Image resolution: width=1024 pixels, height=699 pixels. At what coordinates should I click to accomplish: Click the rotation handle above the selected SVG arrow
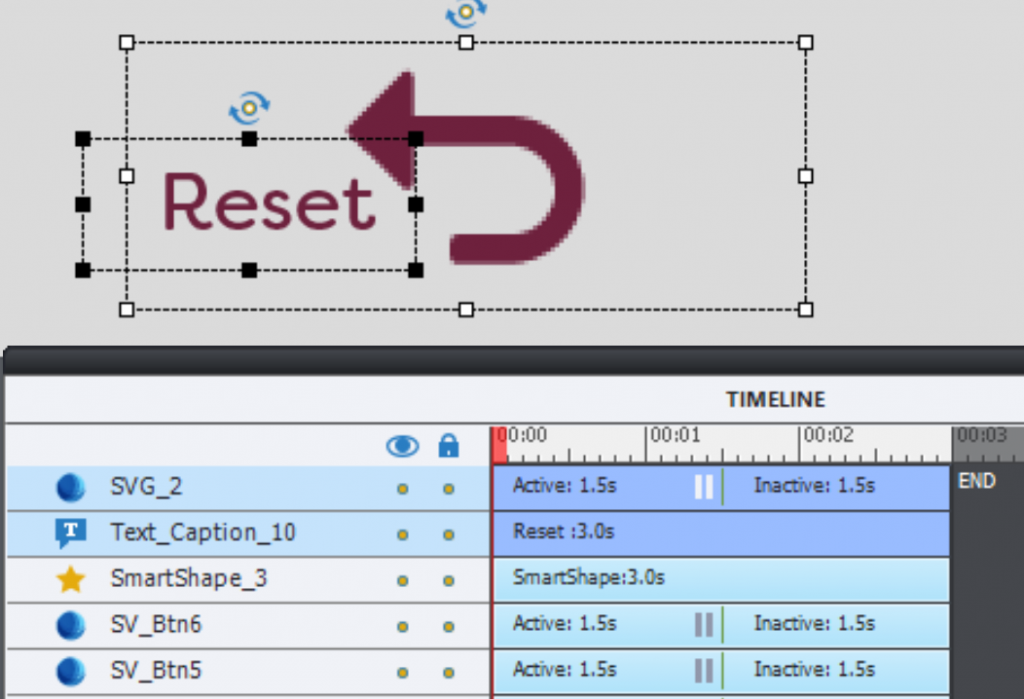[x=466, y=13]
